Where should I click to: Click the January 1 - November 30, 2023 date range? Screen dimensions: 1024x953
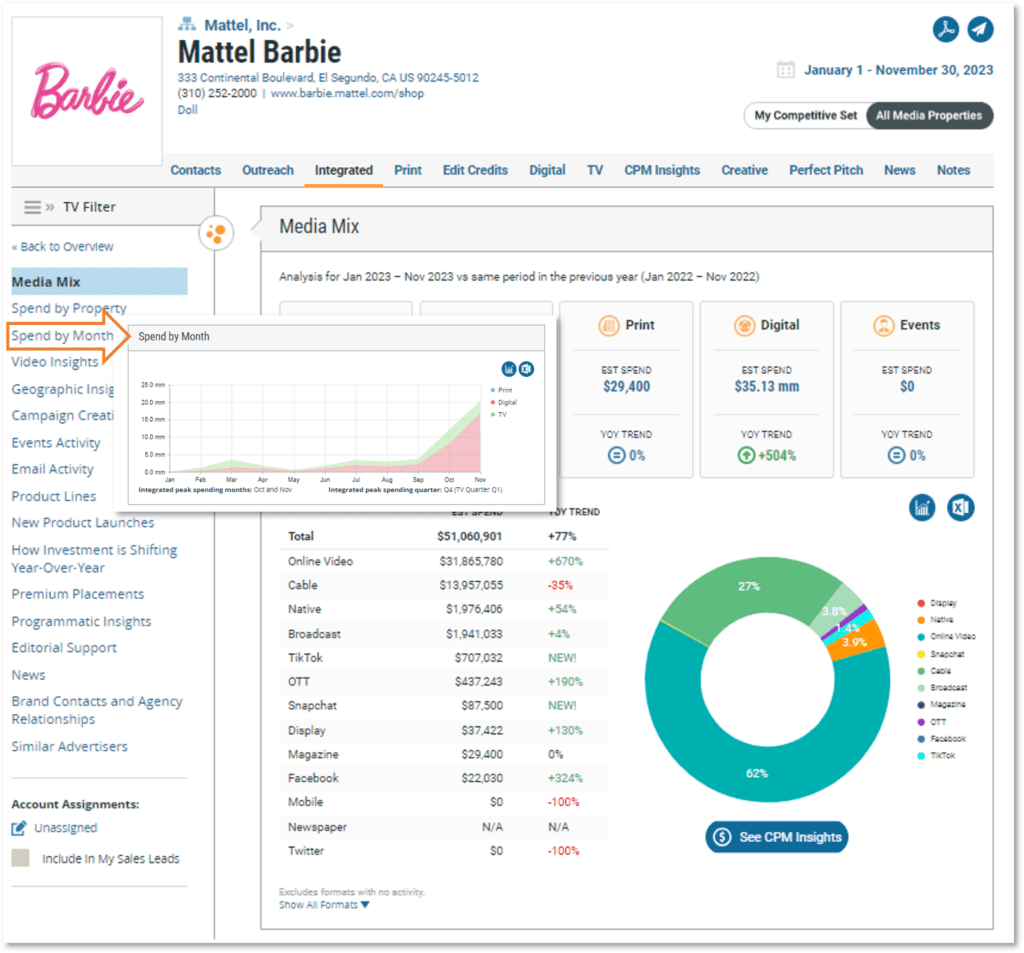coord(898,70)
